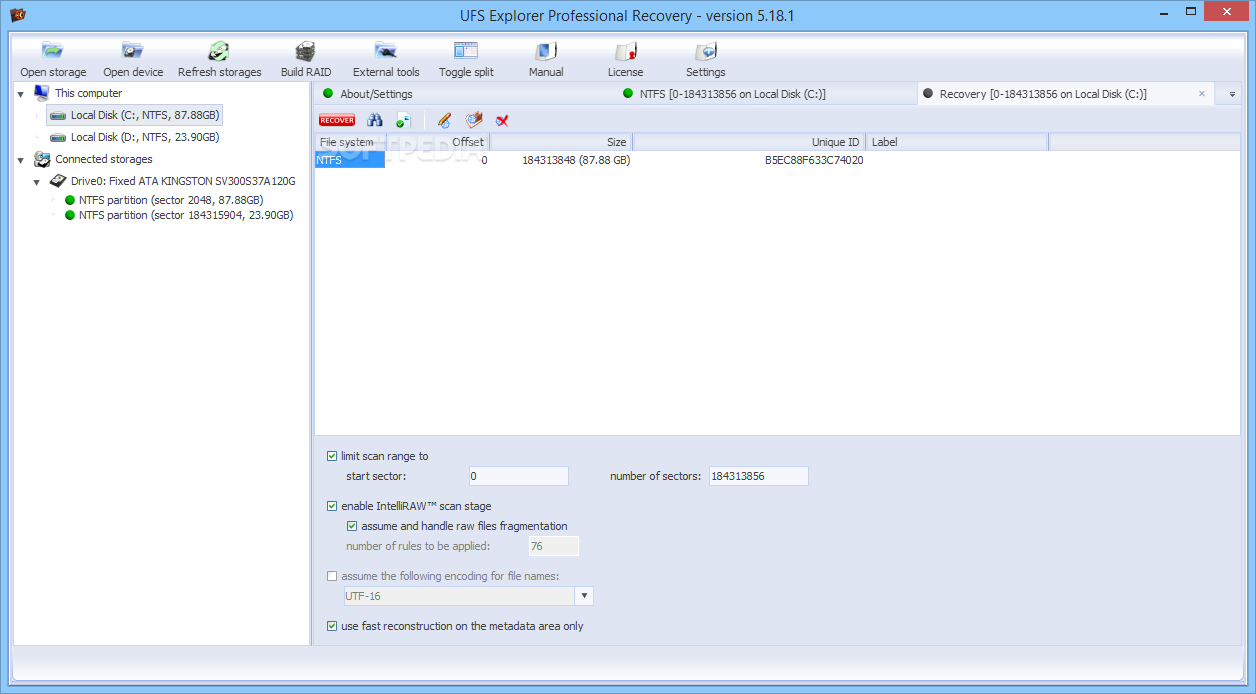Click the Unique ID B5EC88F633C74020
The height and width of the screenshot is (694, 1256).
coord(814,160)
